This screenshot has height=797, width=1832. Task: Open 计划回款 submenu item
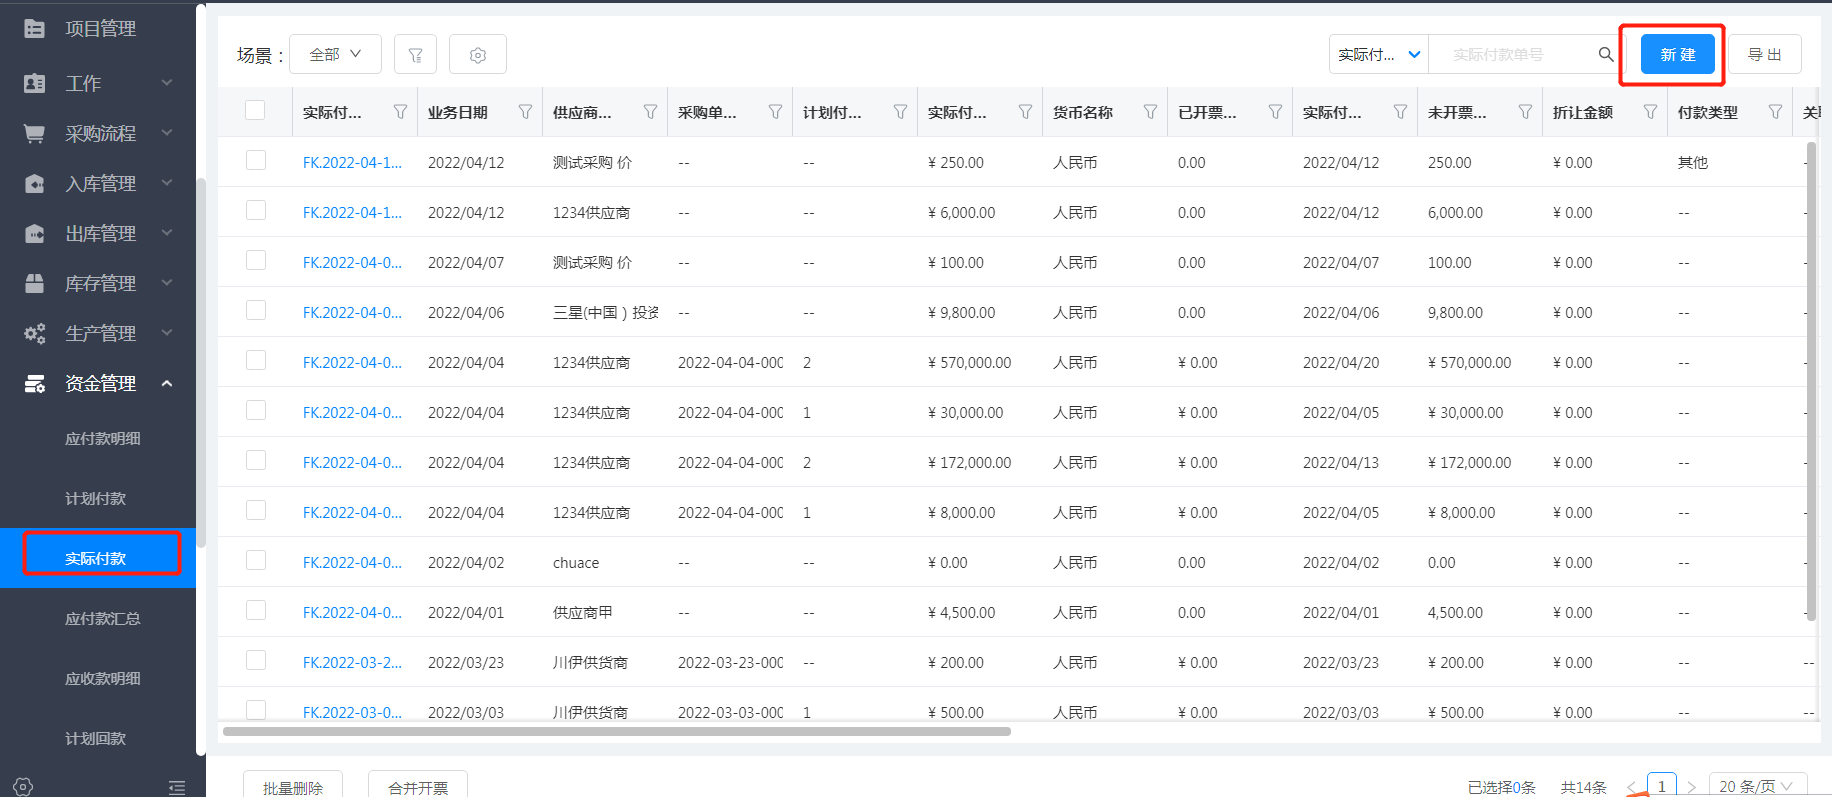pyautogui.click(x=98, y=738)
